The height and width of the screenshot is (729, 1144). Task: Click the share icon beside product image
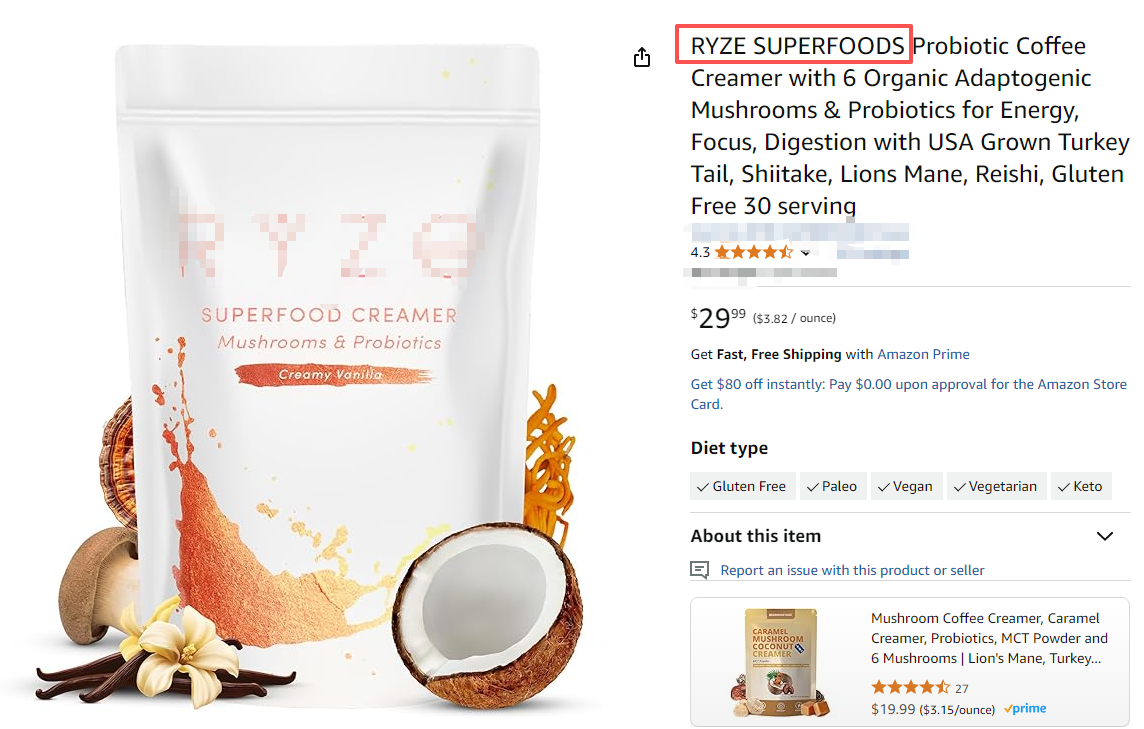click(641, 57)
